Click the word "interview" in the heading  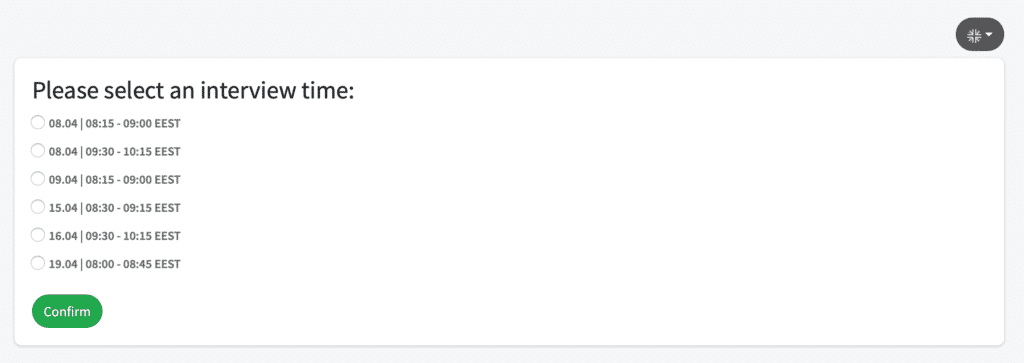point(248,91)
